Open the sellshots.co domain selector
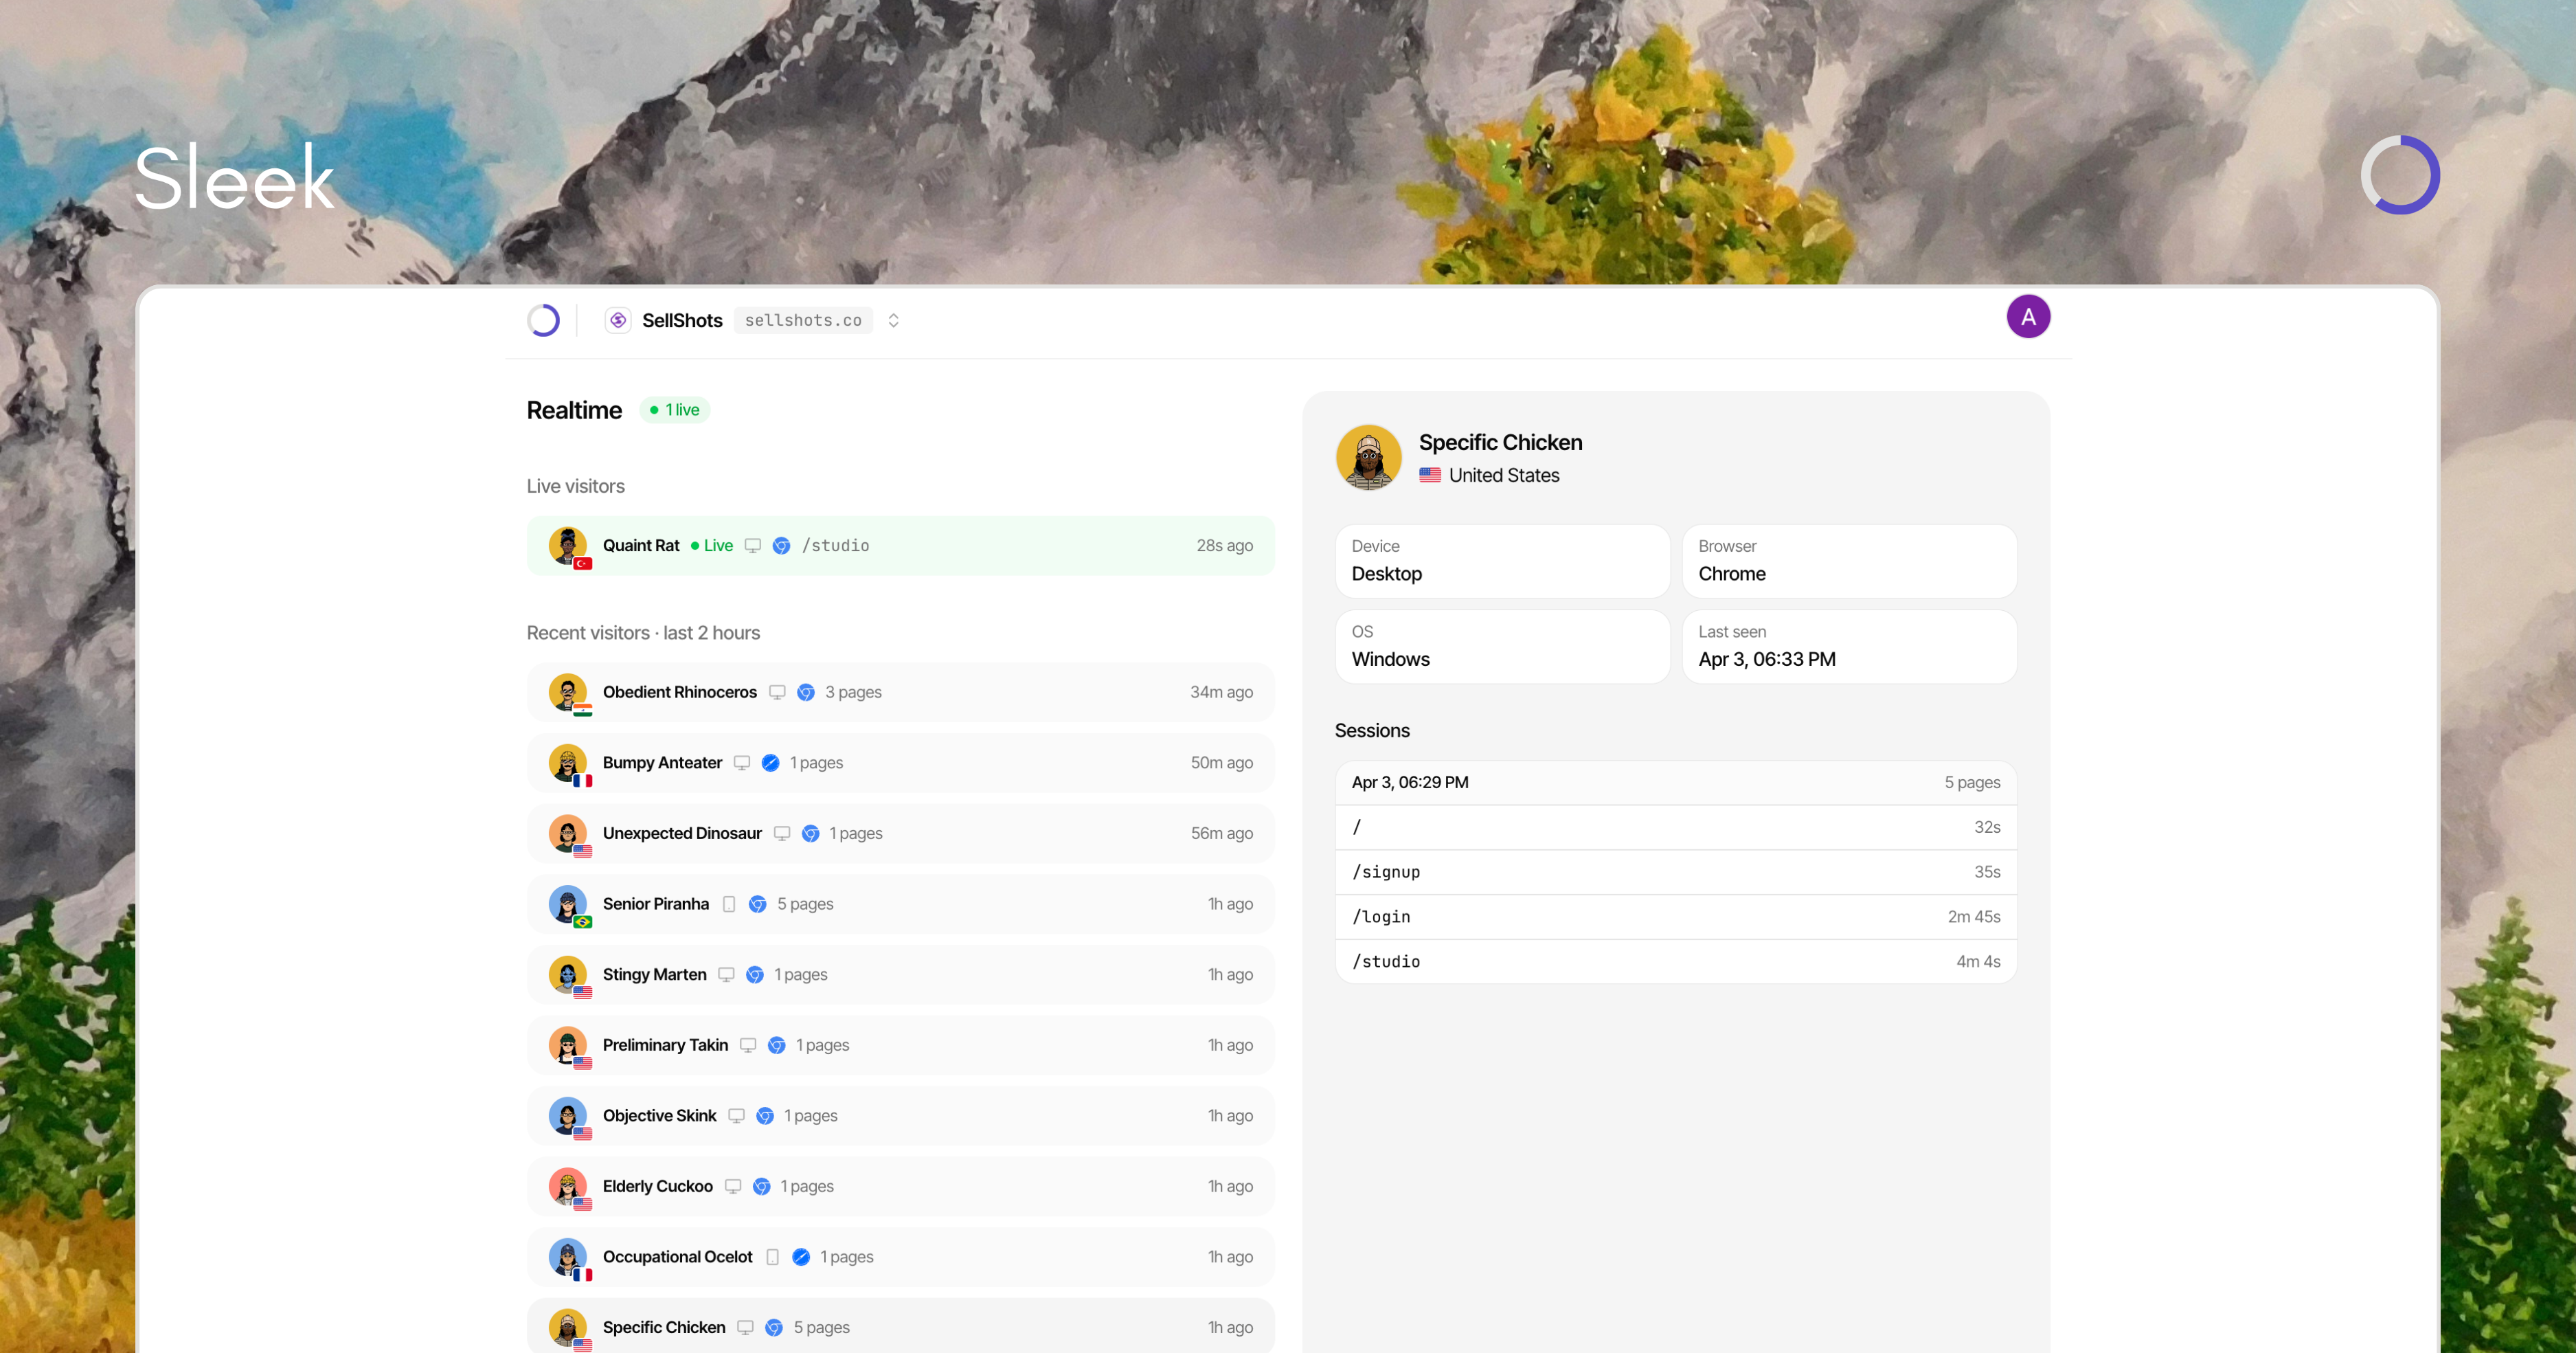Viewport: 2576px width, 1353px height. tap(802, 320)
